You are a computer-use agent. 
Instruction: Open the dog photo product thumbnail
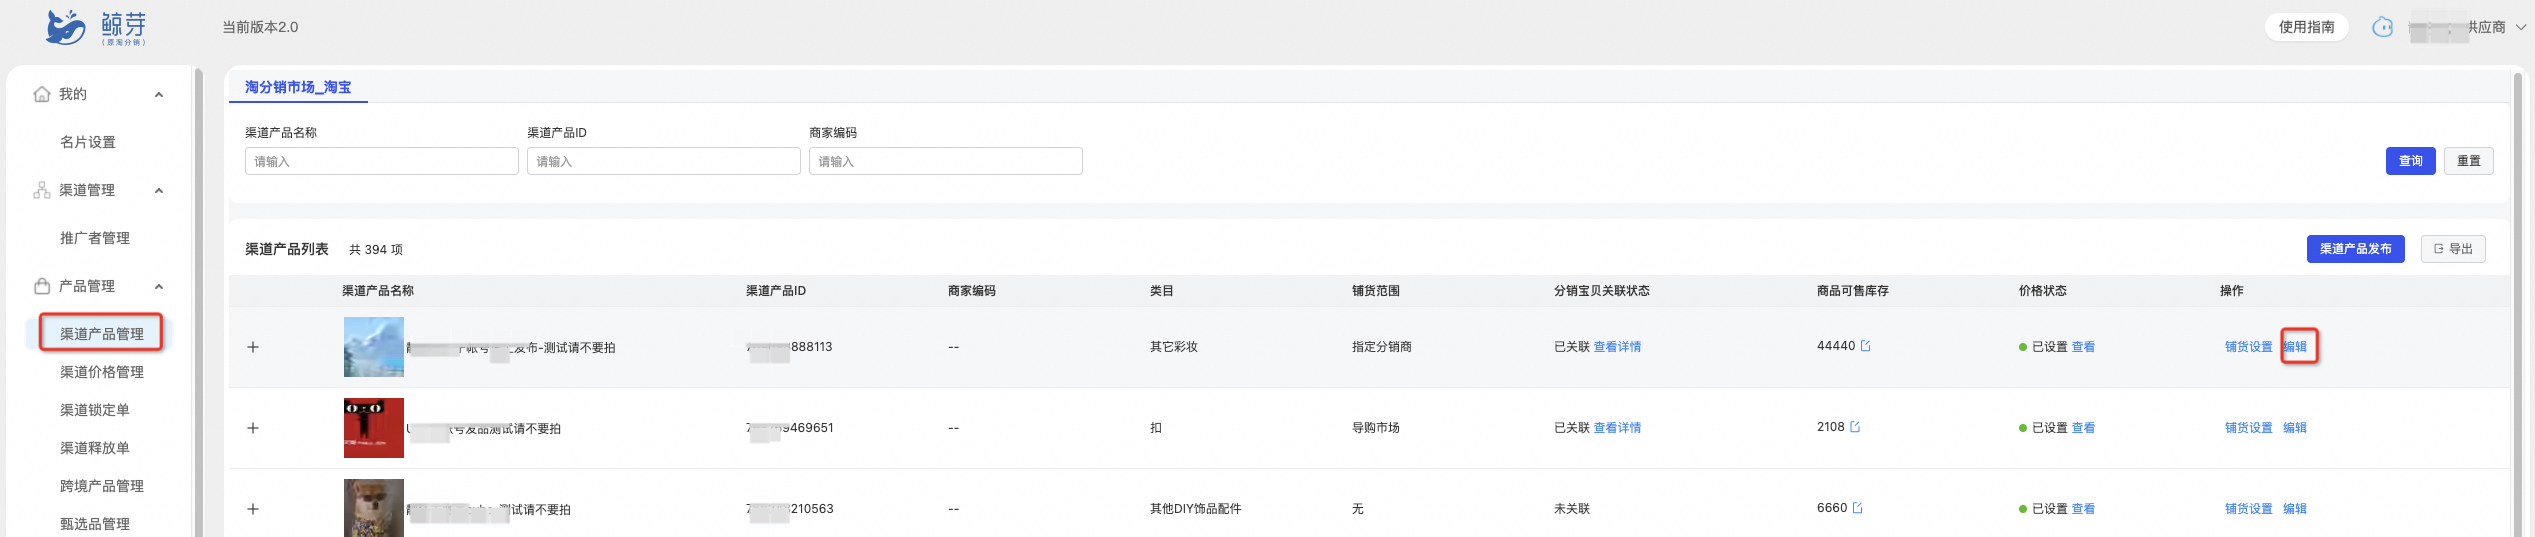coord(374,508)
